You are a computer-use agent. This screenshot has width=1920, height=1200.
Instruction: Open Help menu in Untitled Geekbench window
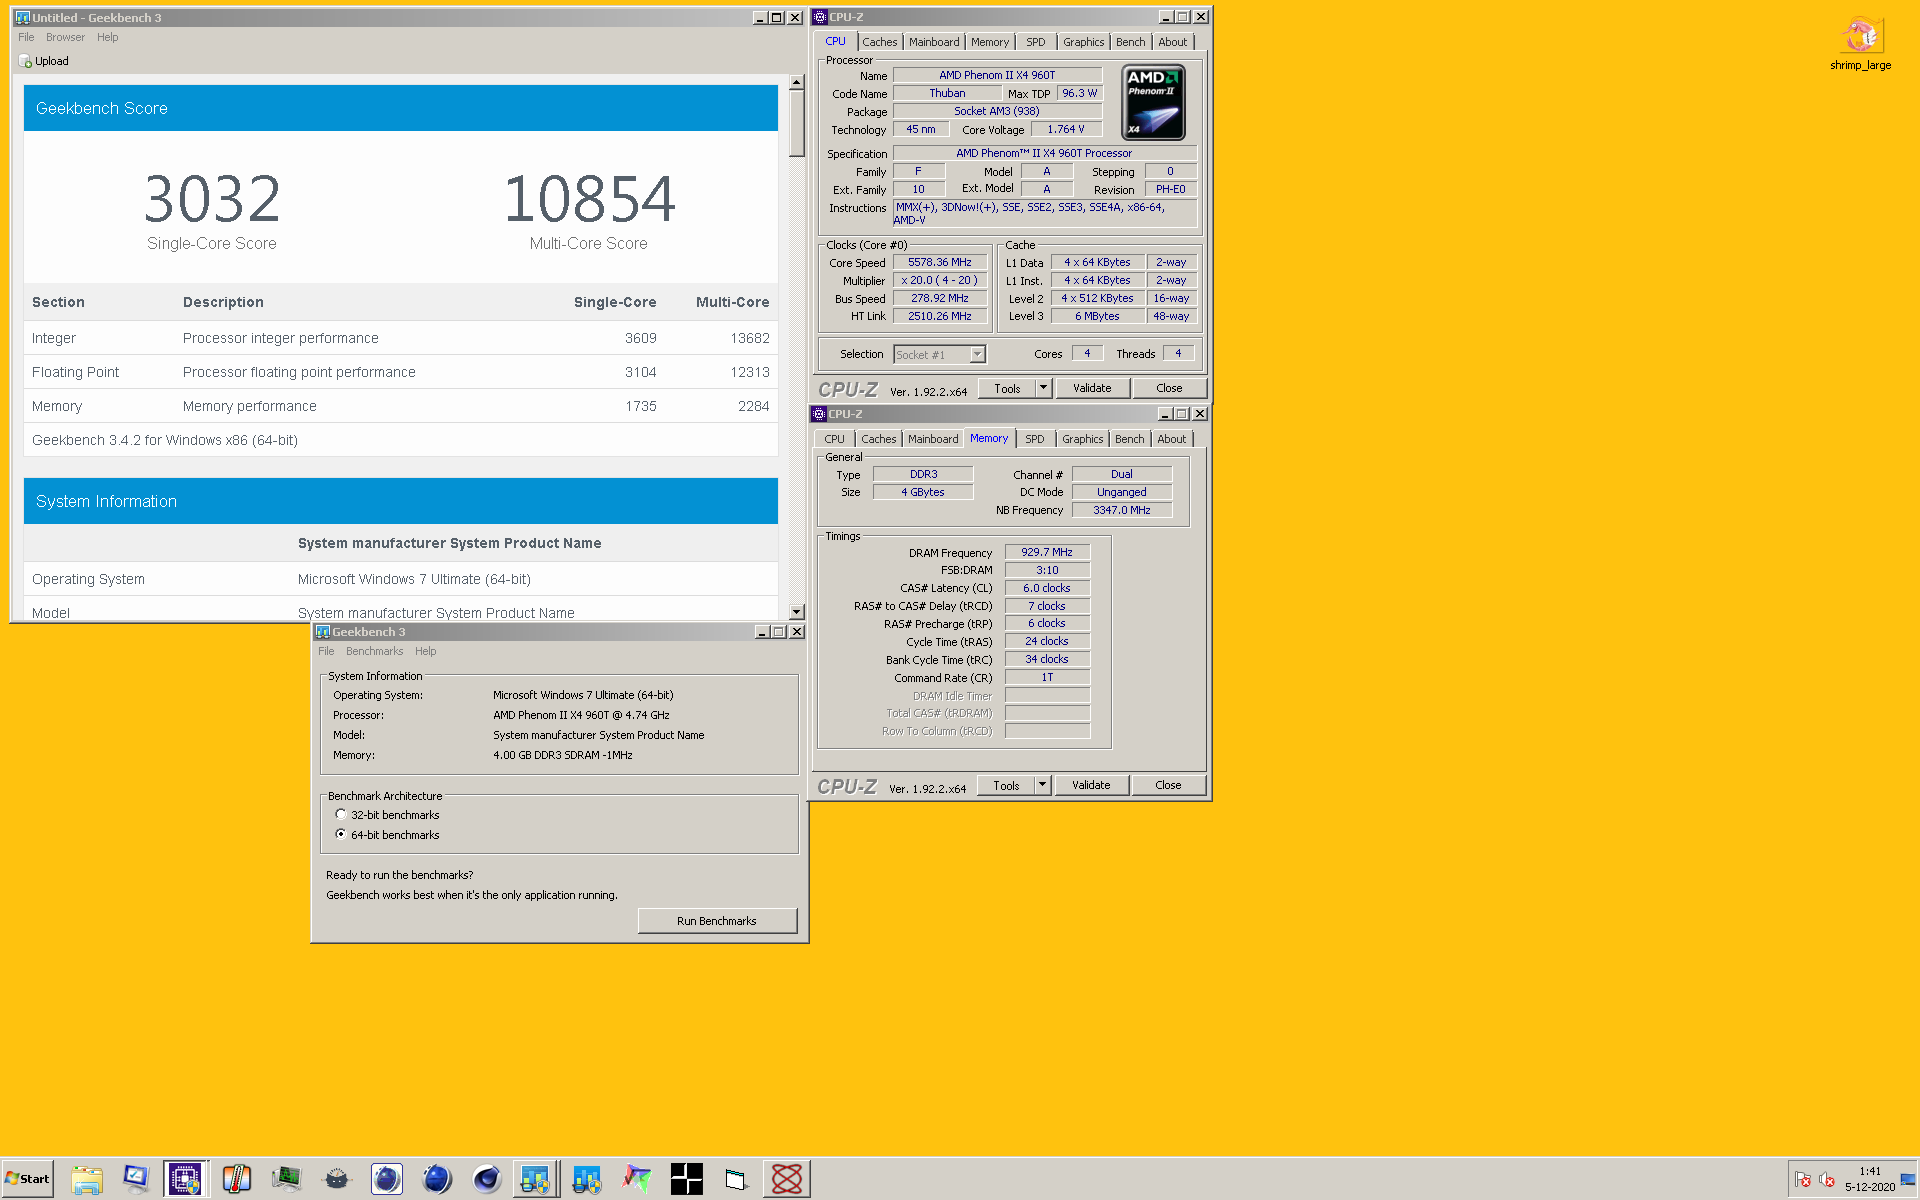[x=107, y=37]
